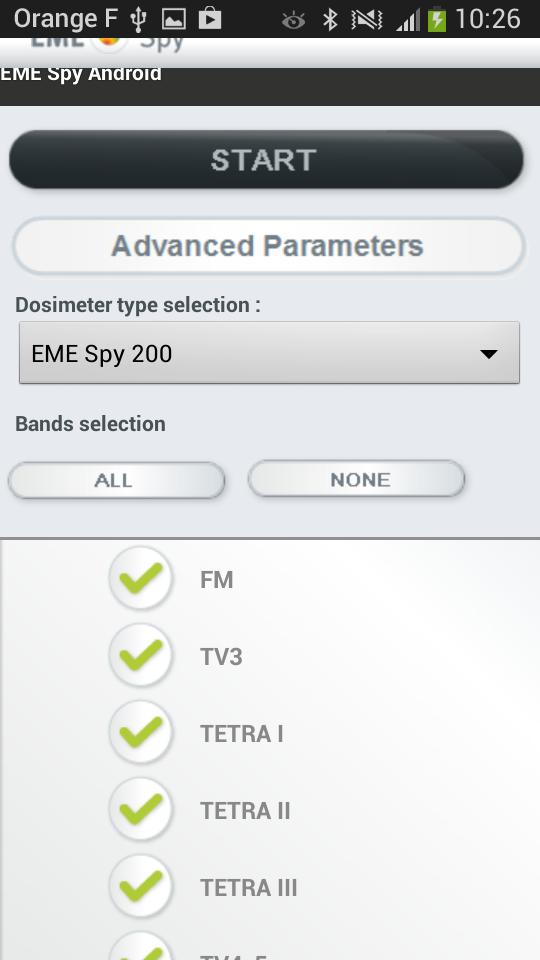540x960 pixels.
Task: Tap the signal strength bars icon
Action: pos(408,20)
